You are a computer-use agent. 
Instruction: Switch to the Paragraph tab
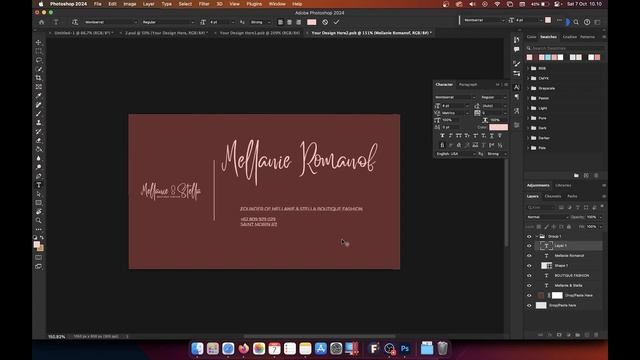(x=468, y=84)
